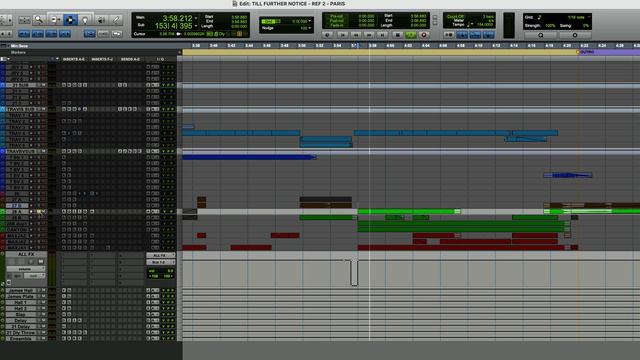Open the Nudge value dropdown
Viewport: 640px width, 360px height.
tap(310, 28)
